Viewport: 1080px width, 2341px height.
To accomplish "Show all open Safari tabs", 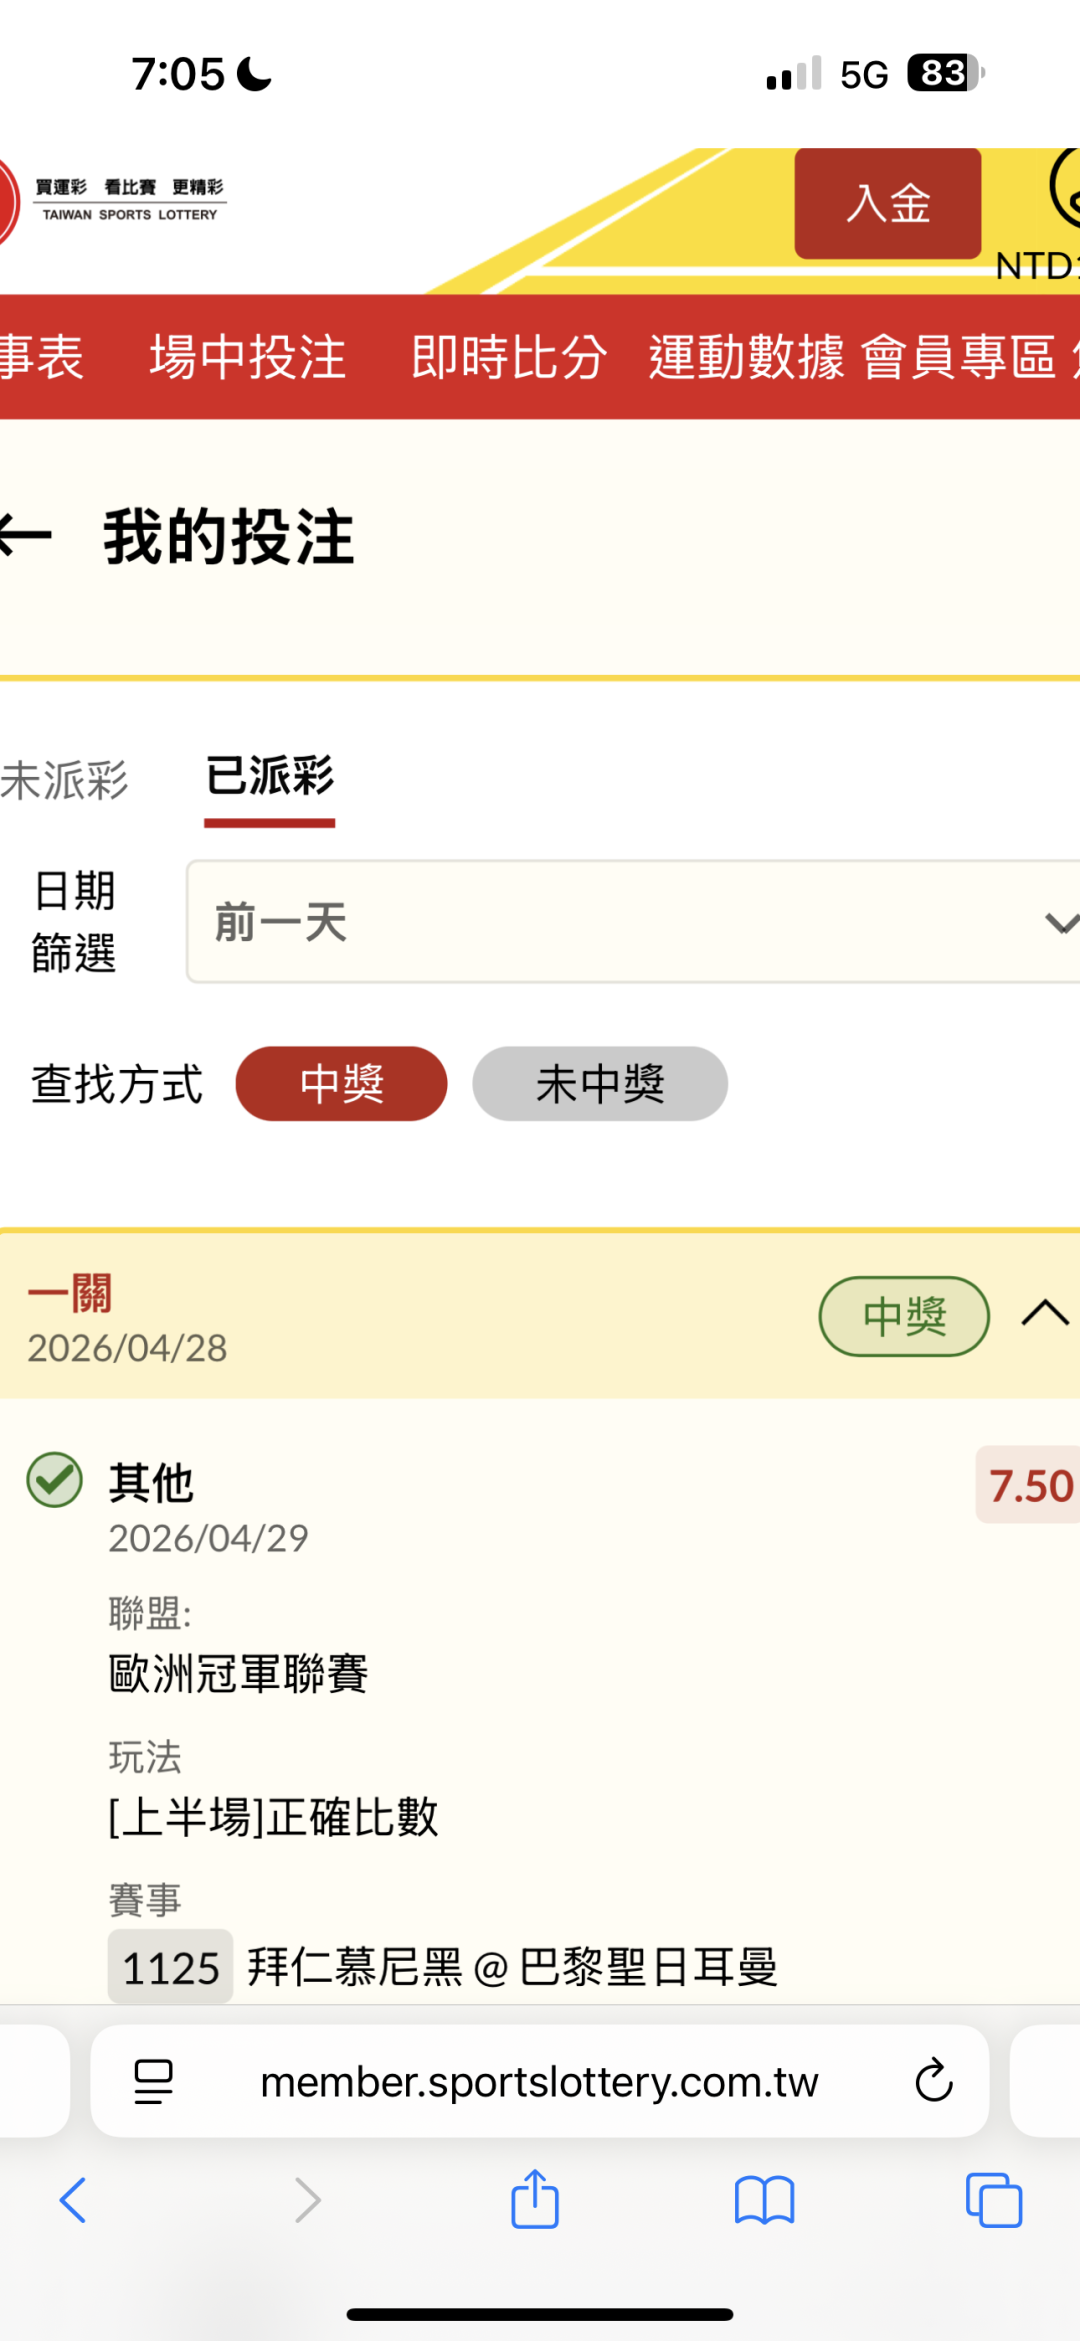I will click(993, 2200).
